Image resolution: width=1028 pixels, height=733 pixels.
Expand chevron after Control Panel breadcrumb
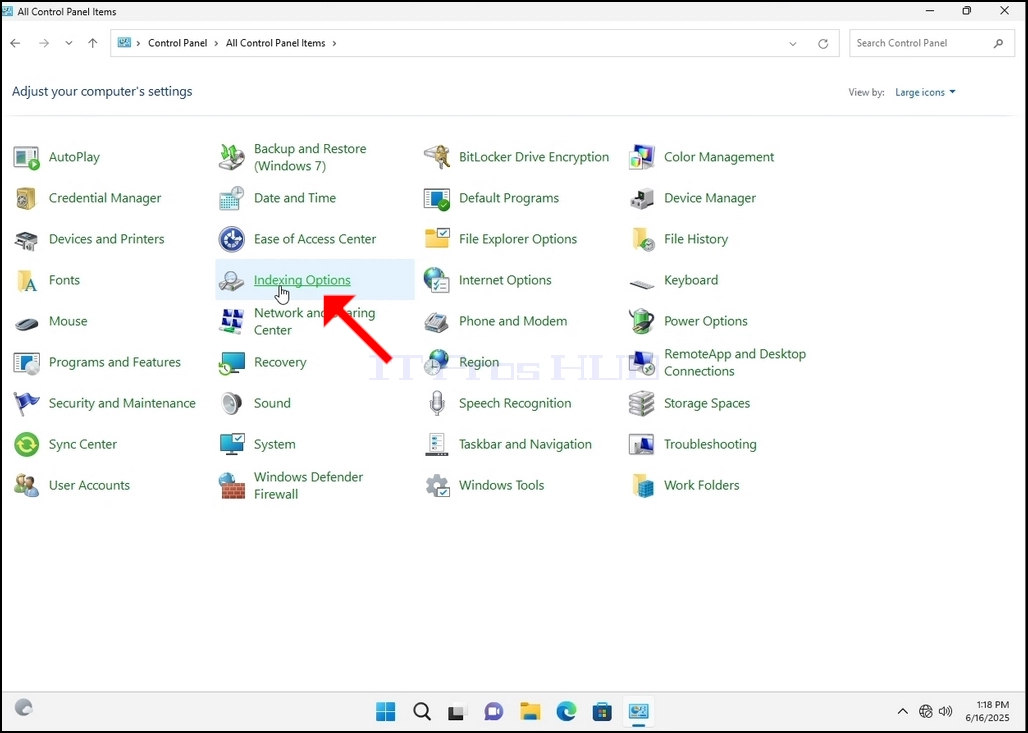pyautogui.click(x=216, y=43)
